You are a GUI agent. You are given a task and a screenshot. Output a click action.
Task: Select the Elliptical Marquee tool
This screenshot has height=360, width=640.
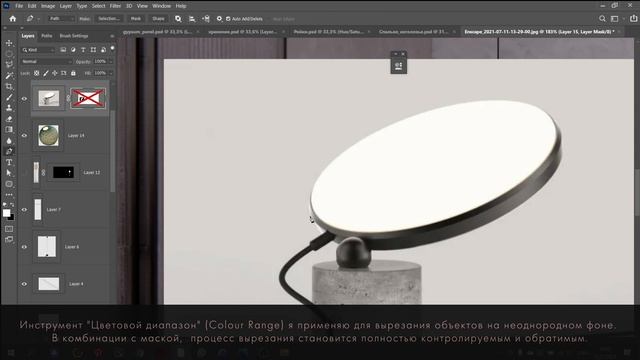pyautogui.click(x=9, y=54)
